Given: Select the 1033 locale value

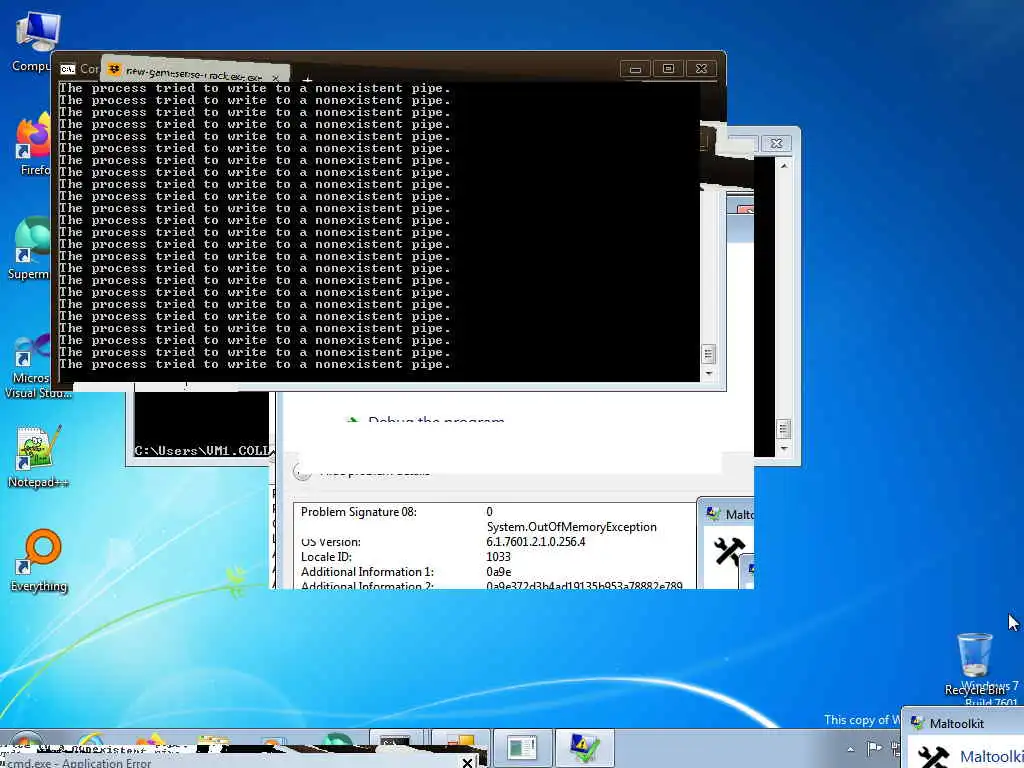Looking at the screenshot, I should tap(498, 557).
